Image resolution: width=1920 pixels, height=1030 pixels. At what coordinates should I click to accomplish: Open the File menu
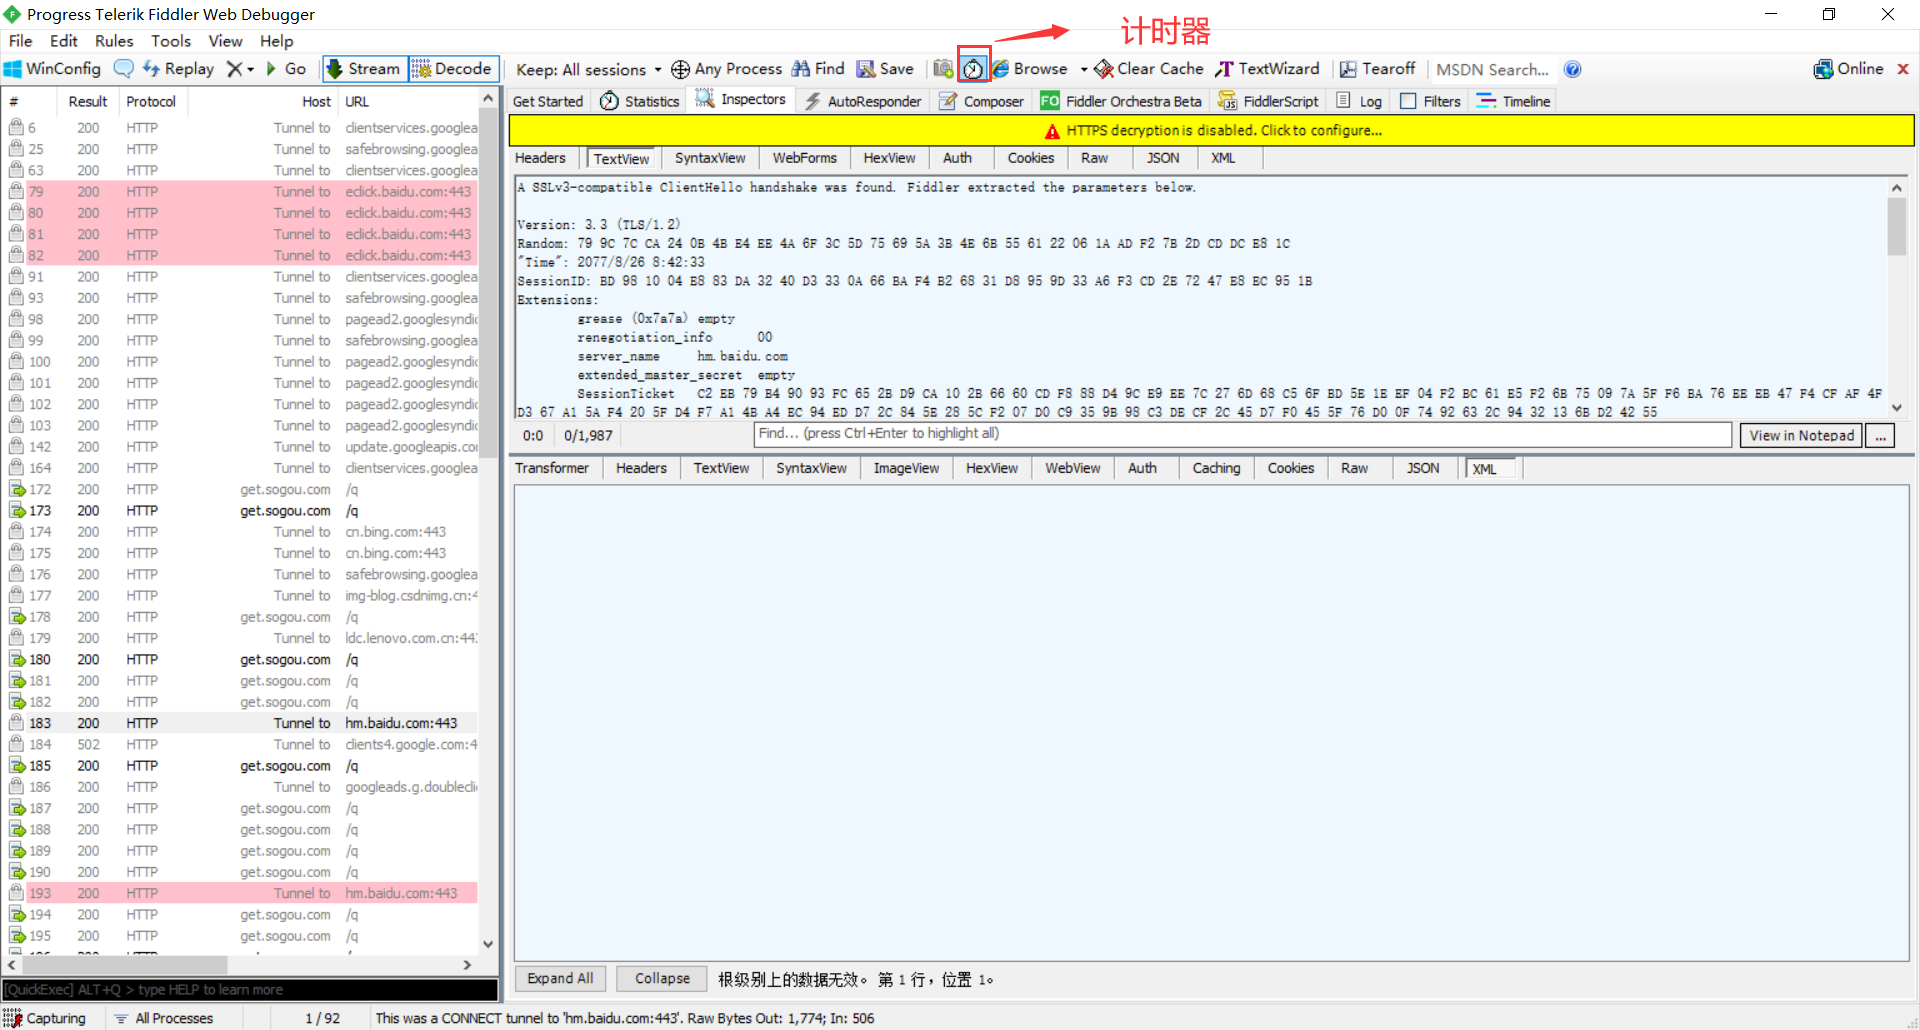click(x=21, y=41)
